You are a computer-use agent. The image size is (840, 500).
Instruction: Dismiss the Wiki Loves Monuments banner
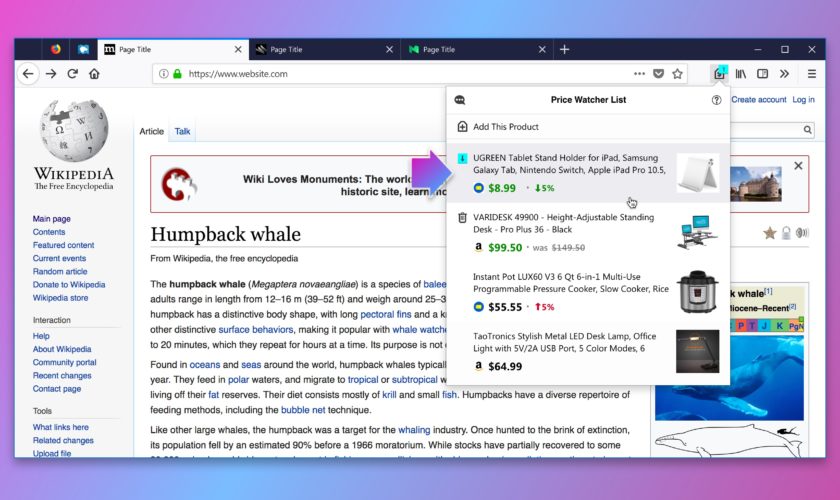click(798, 166)
